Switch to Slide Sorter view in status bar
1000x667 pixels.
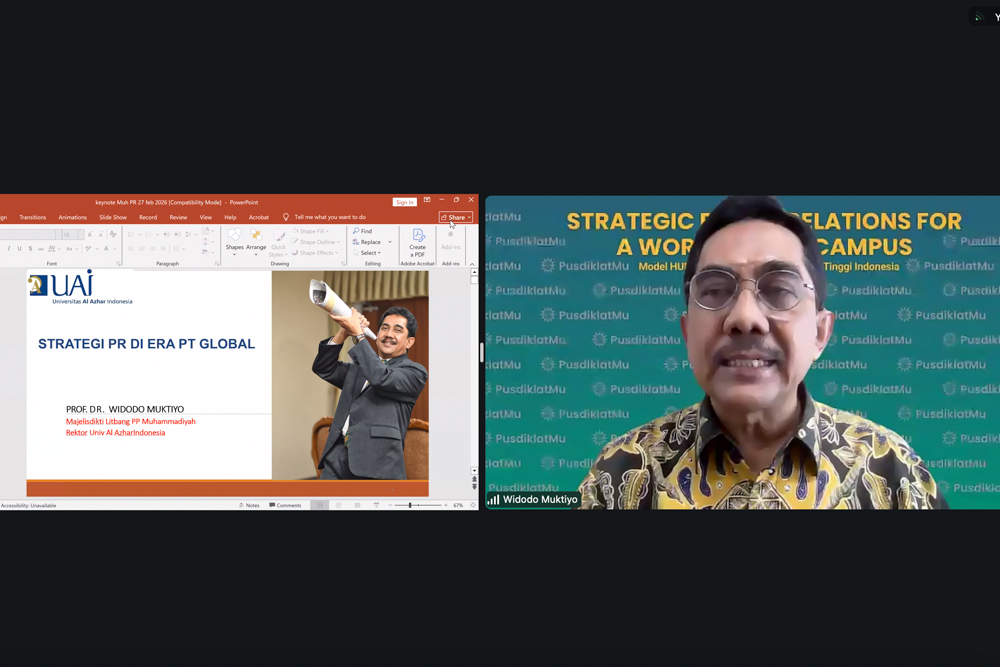pos(338,505)
